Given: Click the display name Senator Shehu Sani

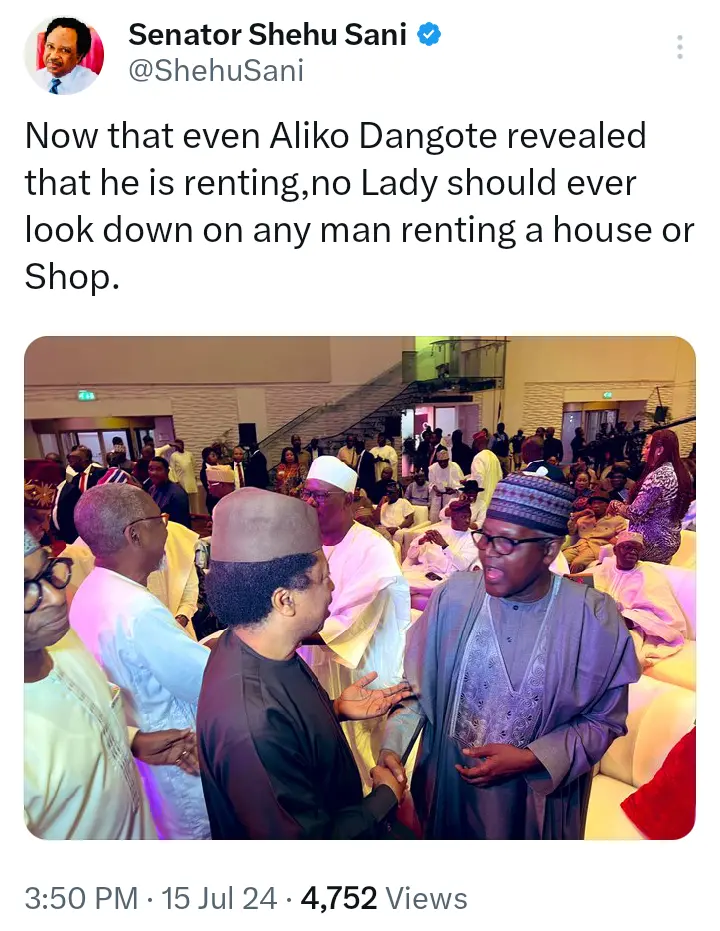Looking at the screenshot, I should pyautogui.click(x=268, y=34).
